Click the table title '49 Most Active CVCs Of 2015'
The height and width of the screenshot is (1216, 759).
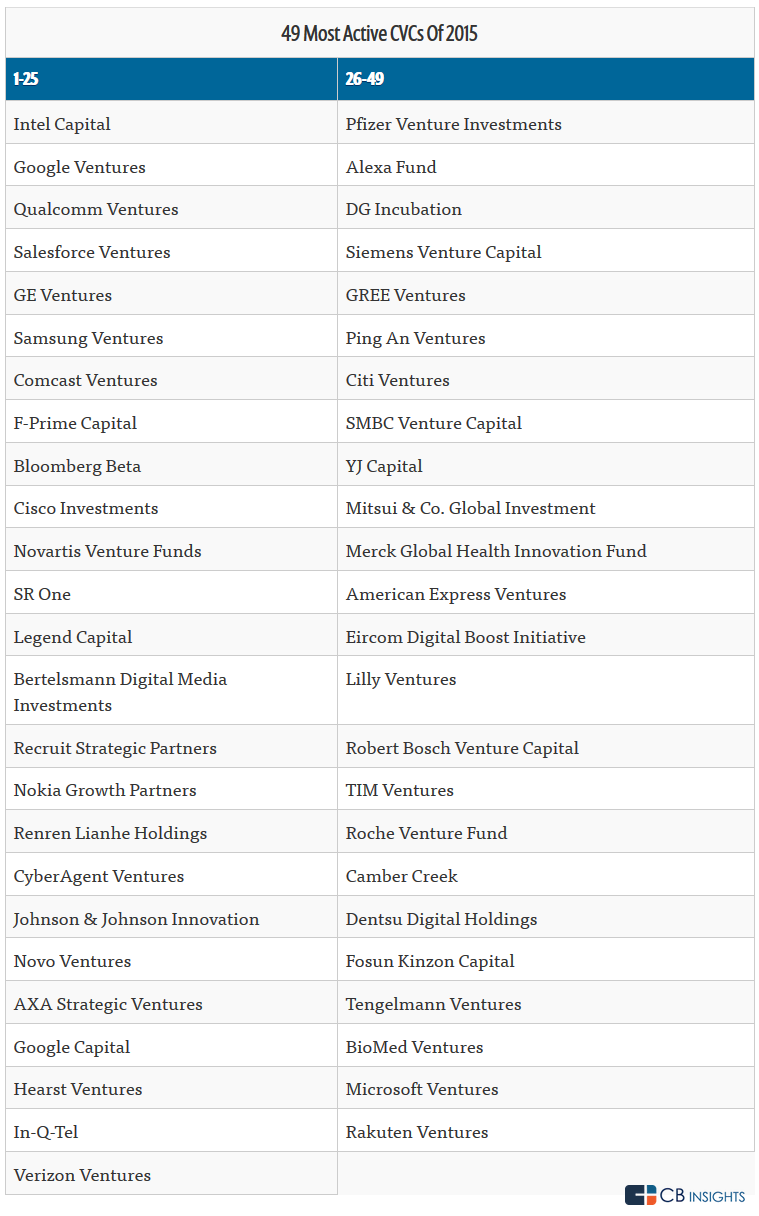379,34
